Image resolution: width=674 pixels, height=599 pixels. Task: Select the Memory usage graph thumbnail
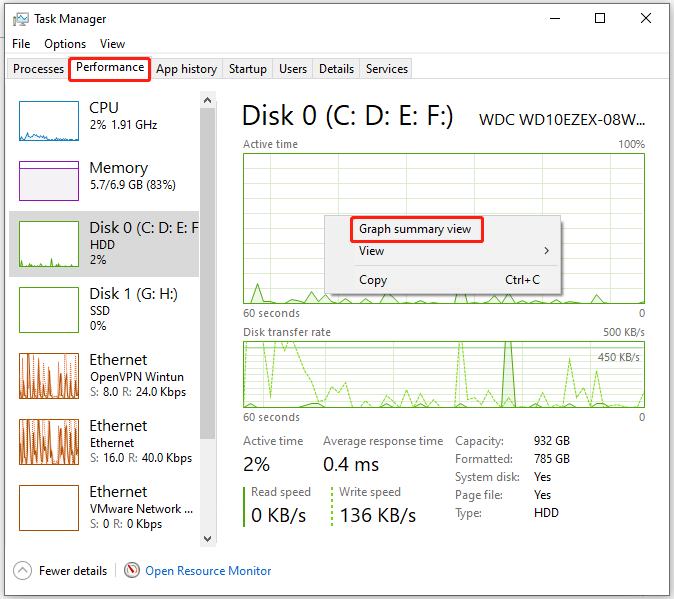pyautogui.click(x=49, y=181)
